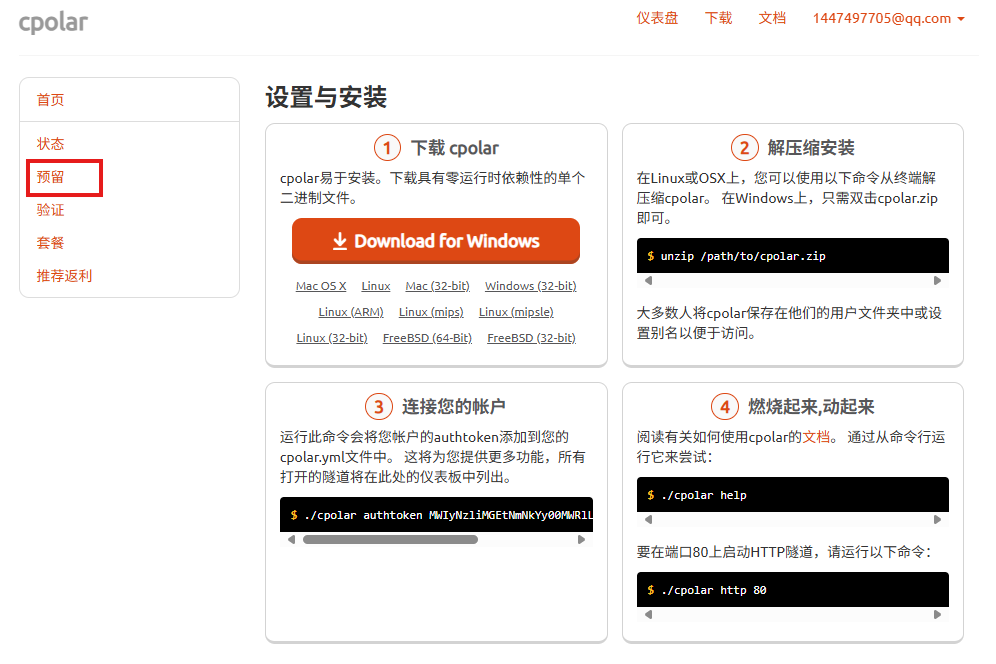996x664 pixels.
Task: Click the unzip /path/to/cpolar.zip command text
Action: pyautogui.click(x=743, y=256)
